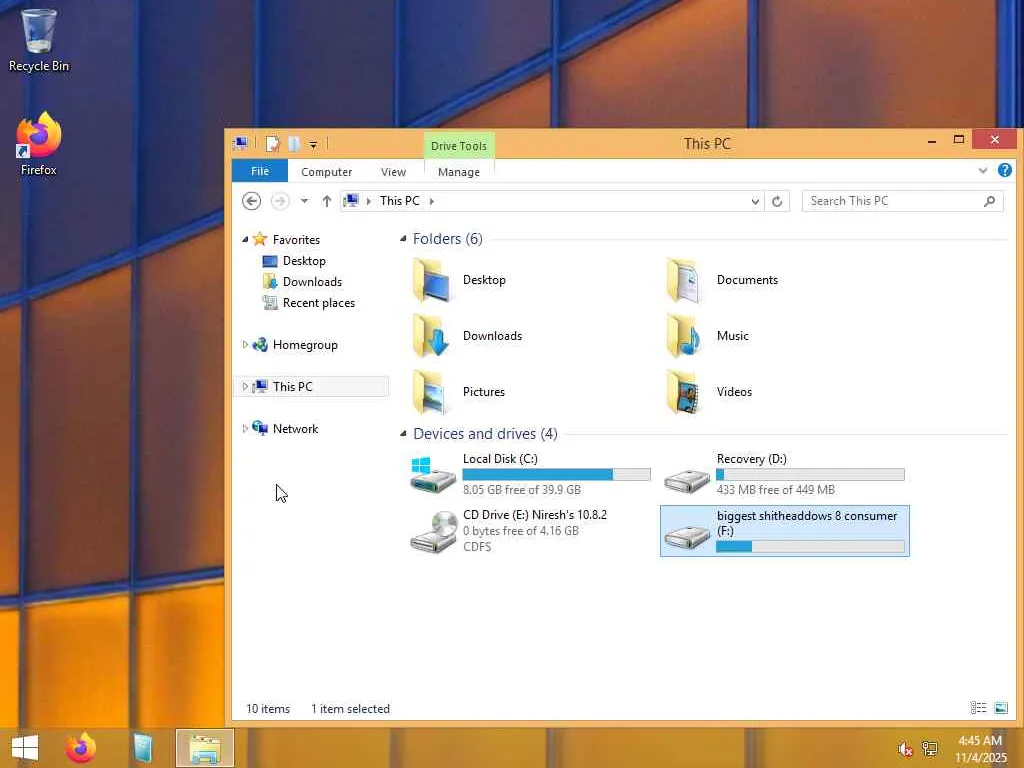Screen dimensions: 1024x768
Task: Collapse the Folders (6) group
Action: [404, 239]
